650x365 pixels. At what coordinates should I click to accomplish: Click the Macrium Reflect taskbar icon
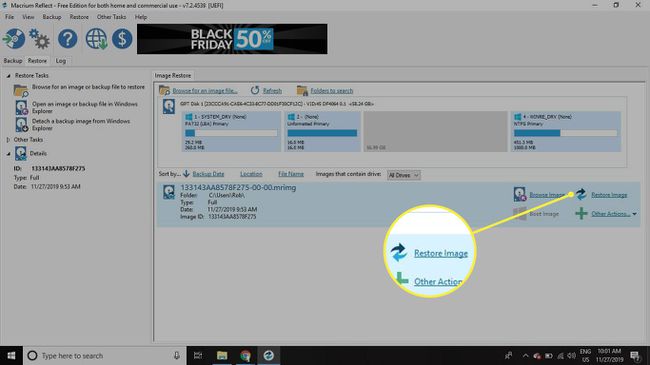[x=269, y=355]
